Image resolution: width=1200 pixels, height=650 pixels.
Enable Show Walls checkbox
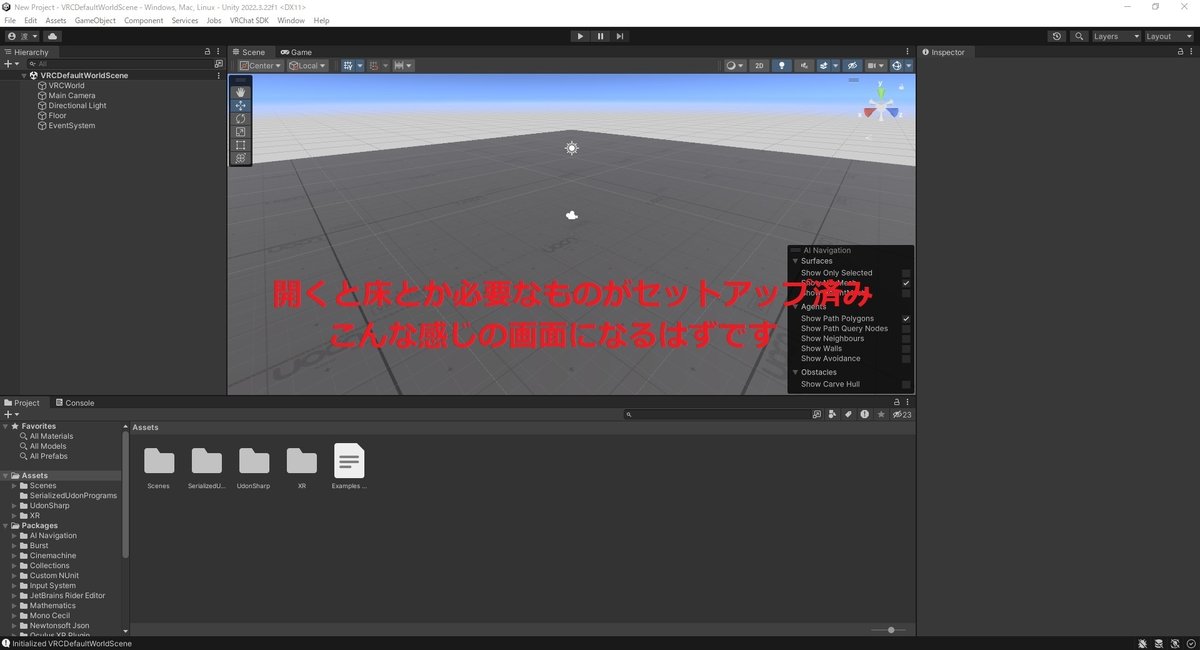[906, 349]
